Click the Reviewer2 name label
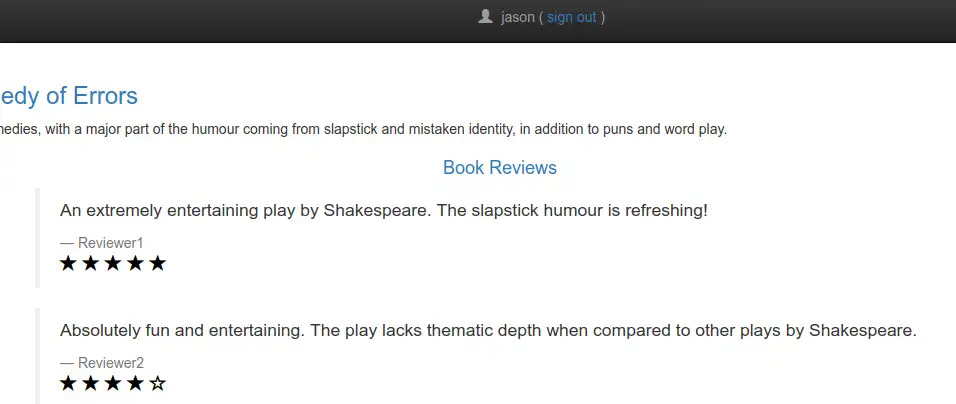 [x=111, y=363]
